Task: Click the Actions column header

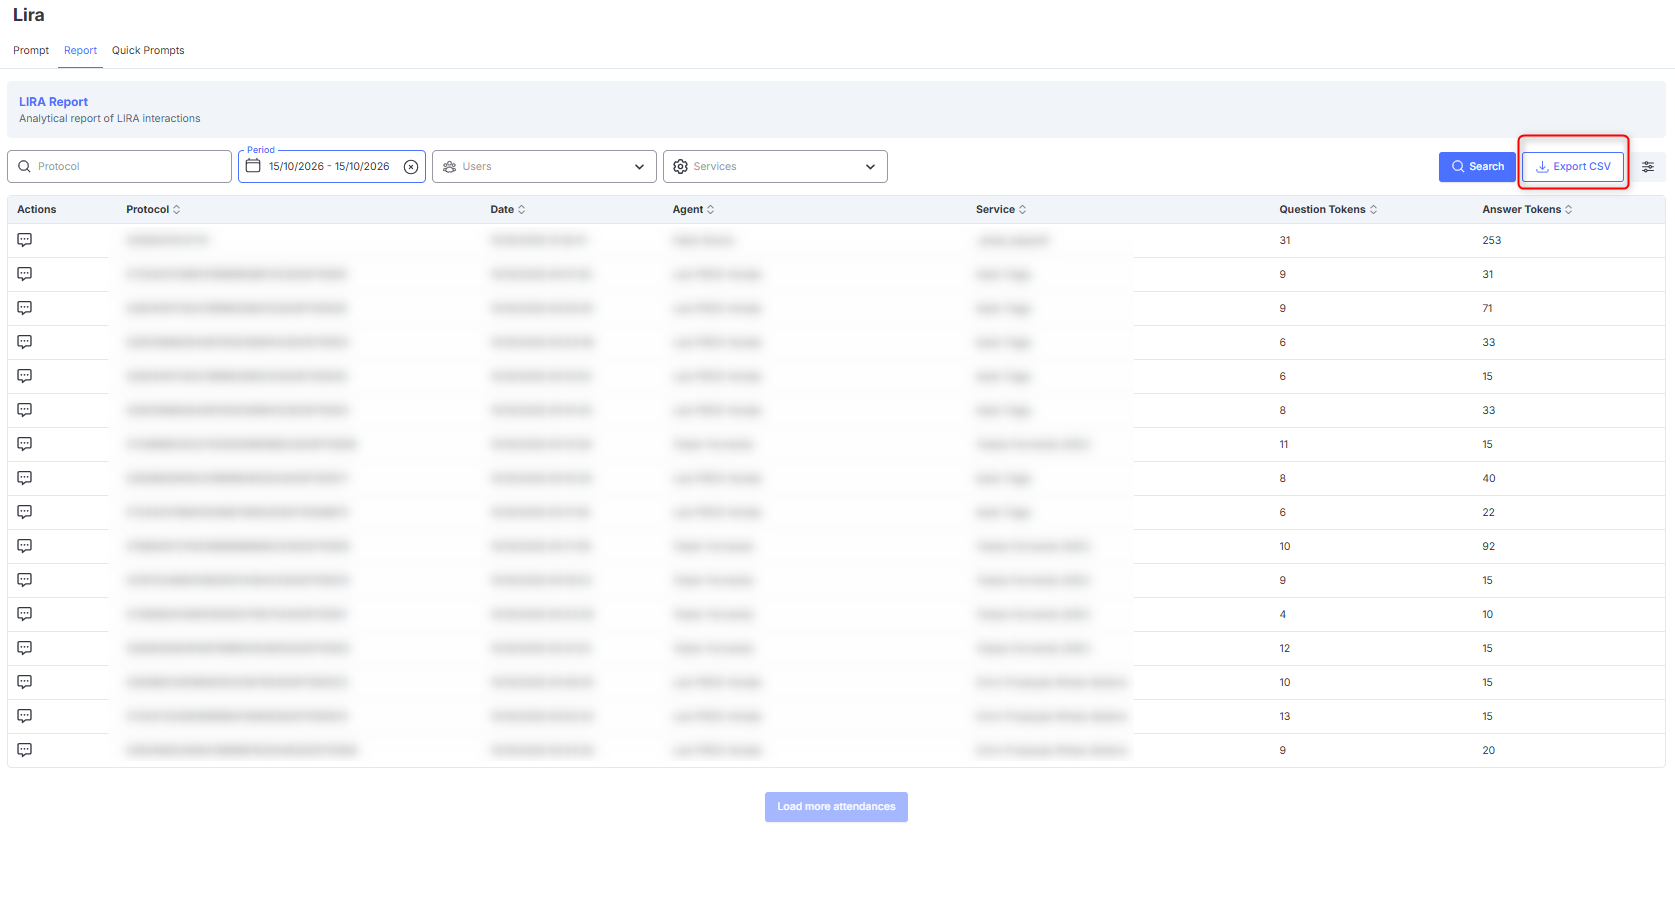Action: click(x=37, y=209)
